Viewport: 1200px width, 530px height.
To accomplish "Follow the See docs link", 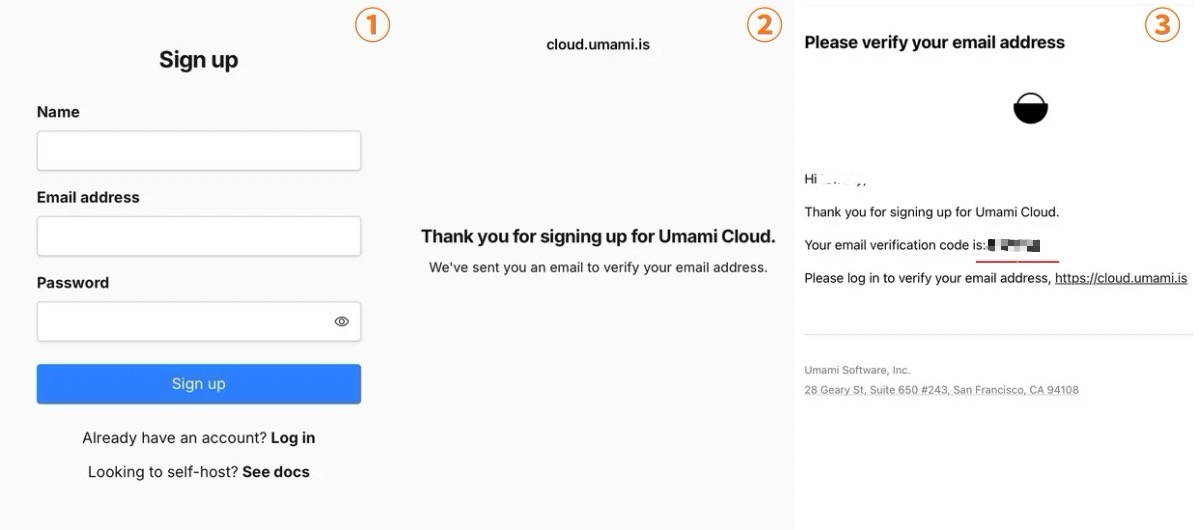I will click(x=276, y=471).
